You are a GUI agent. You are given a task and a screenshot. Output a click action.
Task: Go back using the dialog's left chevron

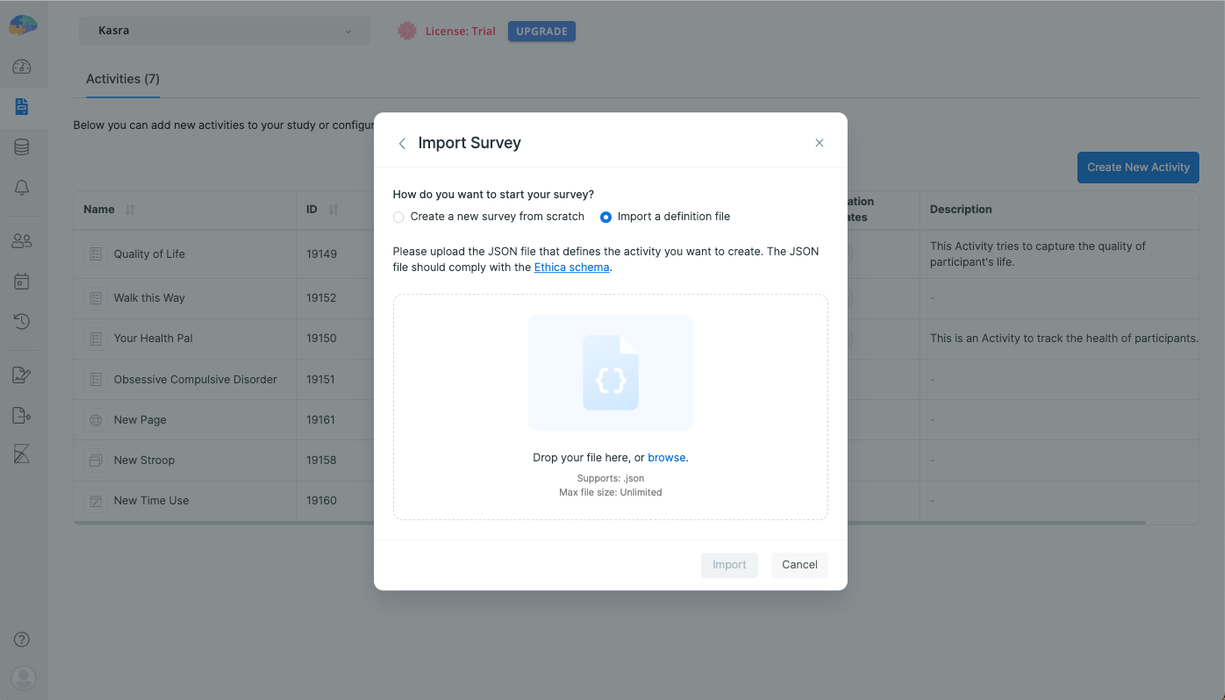point(401,143)
